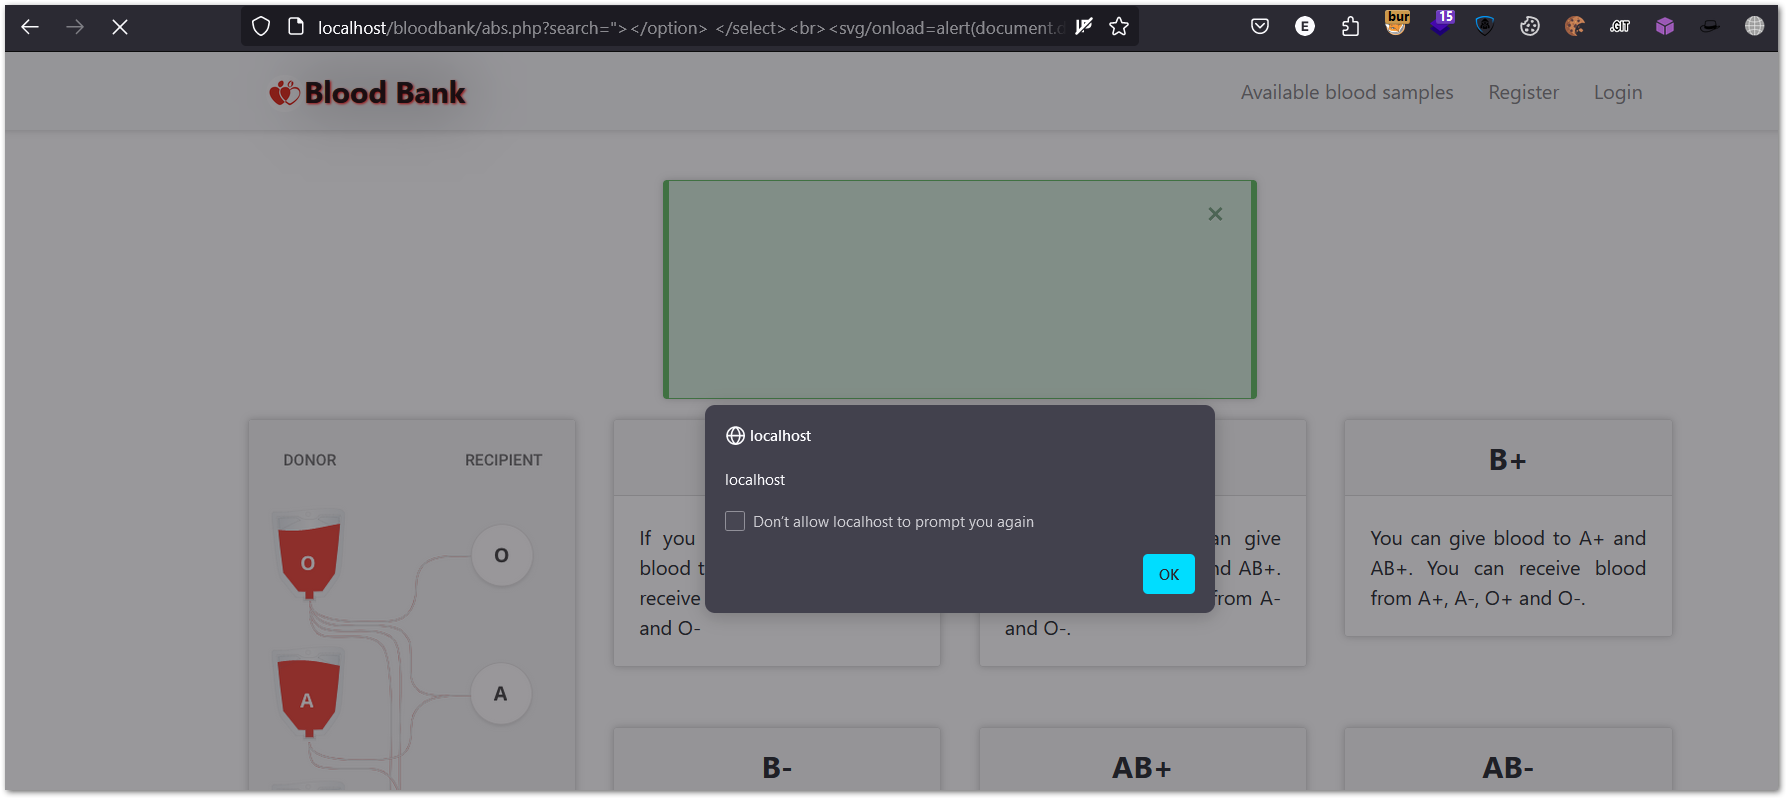This screenshot has width=1787, height=799.
Task: Open the tracking protection shield
Action: coord(261,27)
